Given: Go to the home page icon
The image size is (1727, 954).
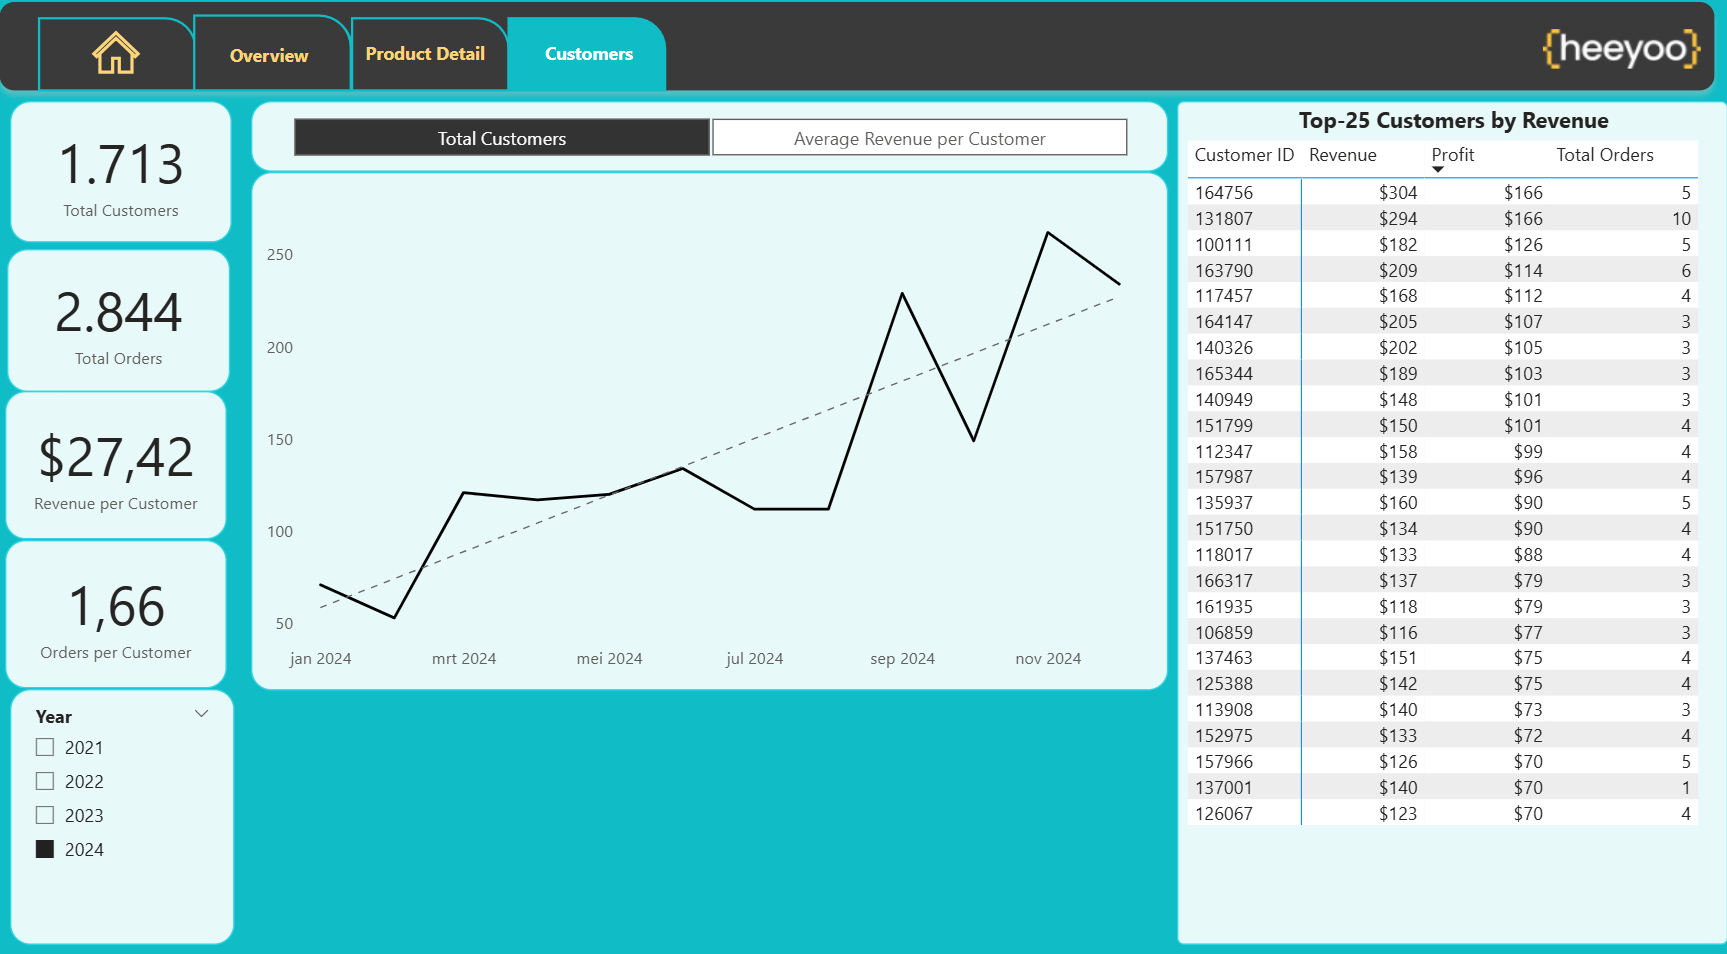Looking at the screenshot, I should pos(116,53).
